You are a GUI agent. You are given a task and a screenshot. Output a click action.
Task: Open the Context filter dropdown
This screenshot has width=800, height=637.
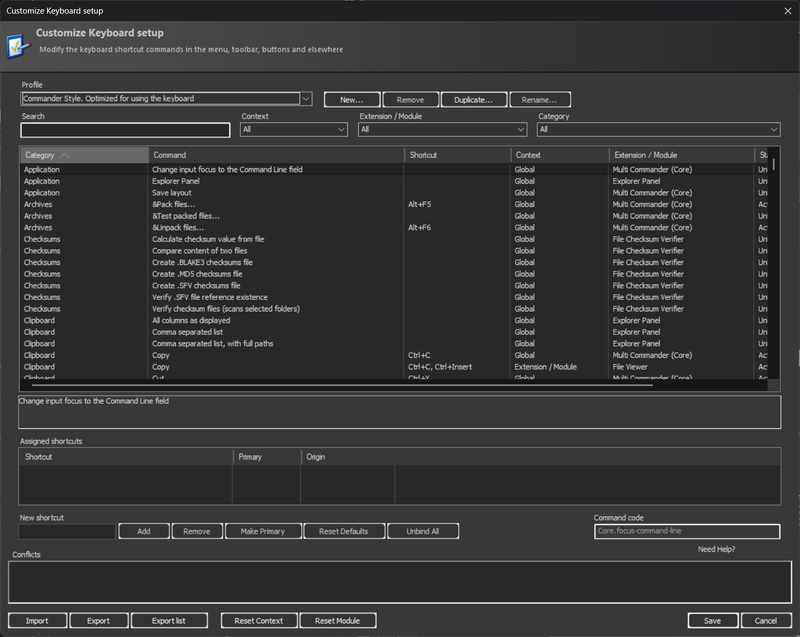click(294, 130)
